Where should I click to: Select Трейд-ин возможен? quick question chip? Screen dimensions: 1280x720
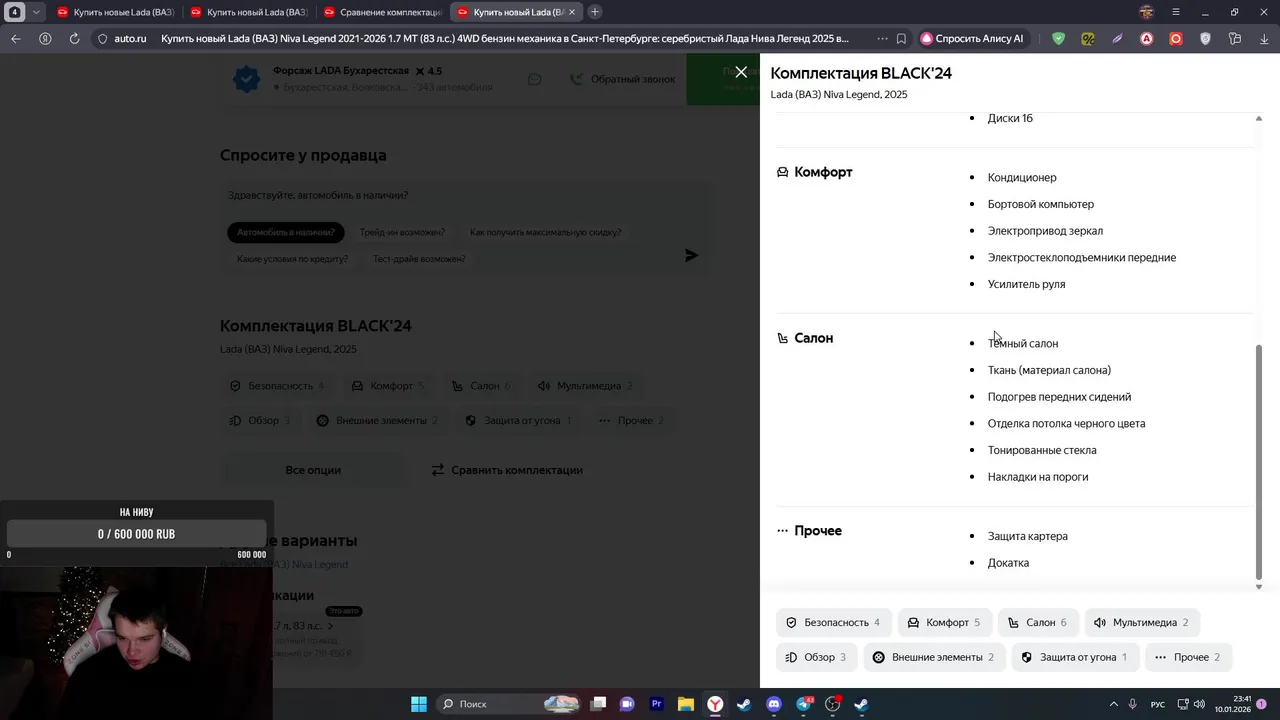[x=402, y=232]
